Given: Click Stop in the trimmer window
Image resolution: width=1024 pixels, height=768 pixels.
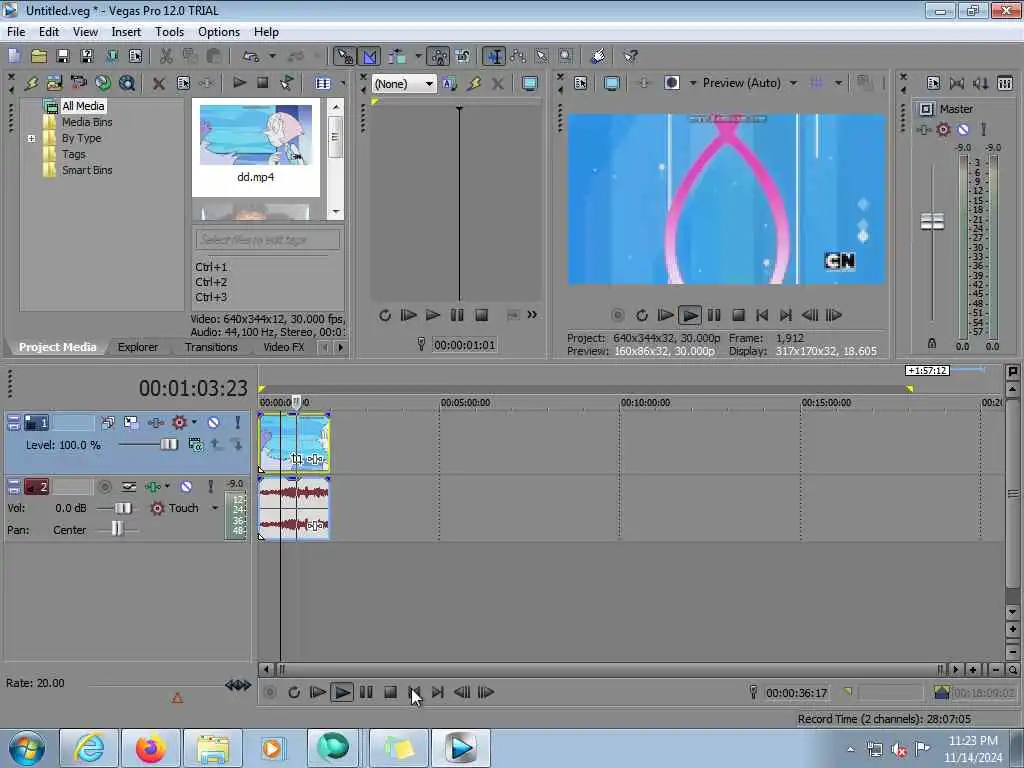Looking at the screenshot, I should click(x=482, y=315).
